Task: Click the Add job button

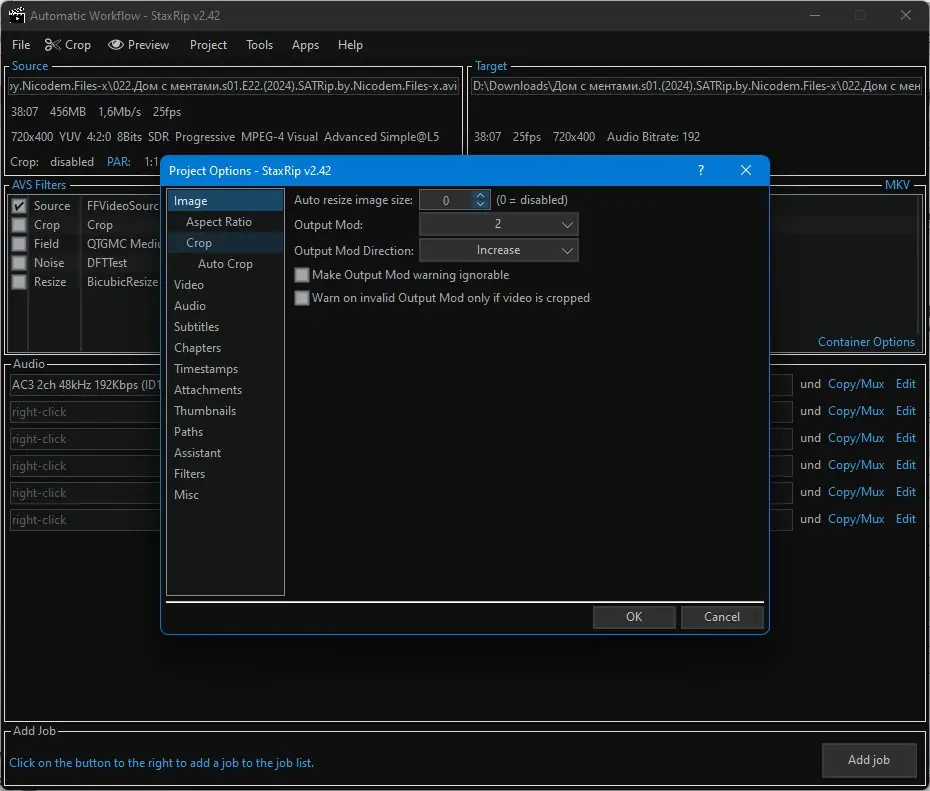Action: click(x=868, y=760)
